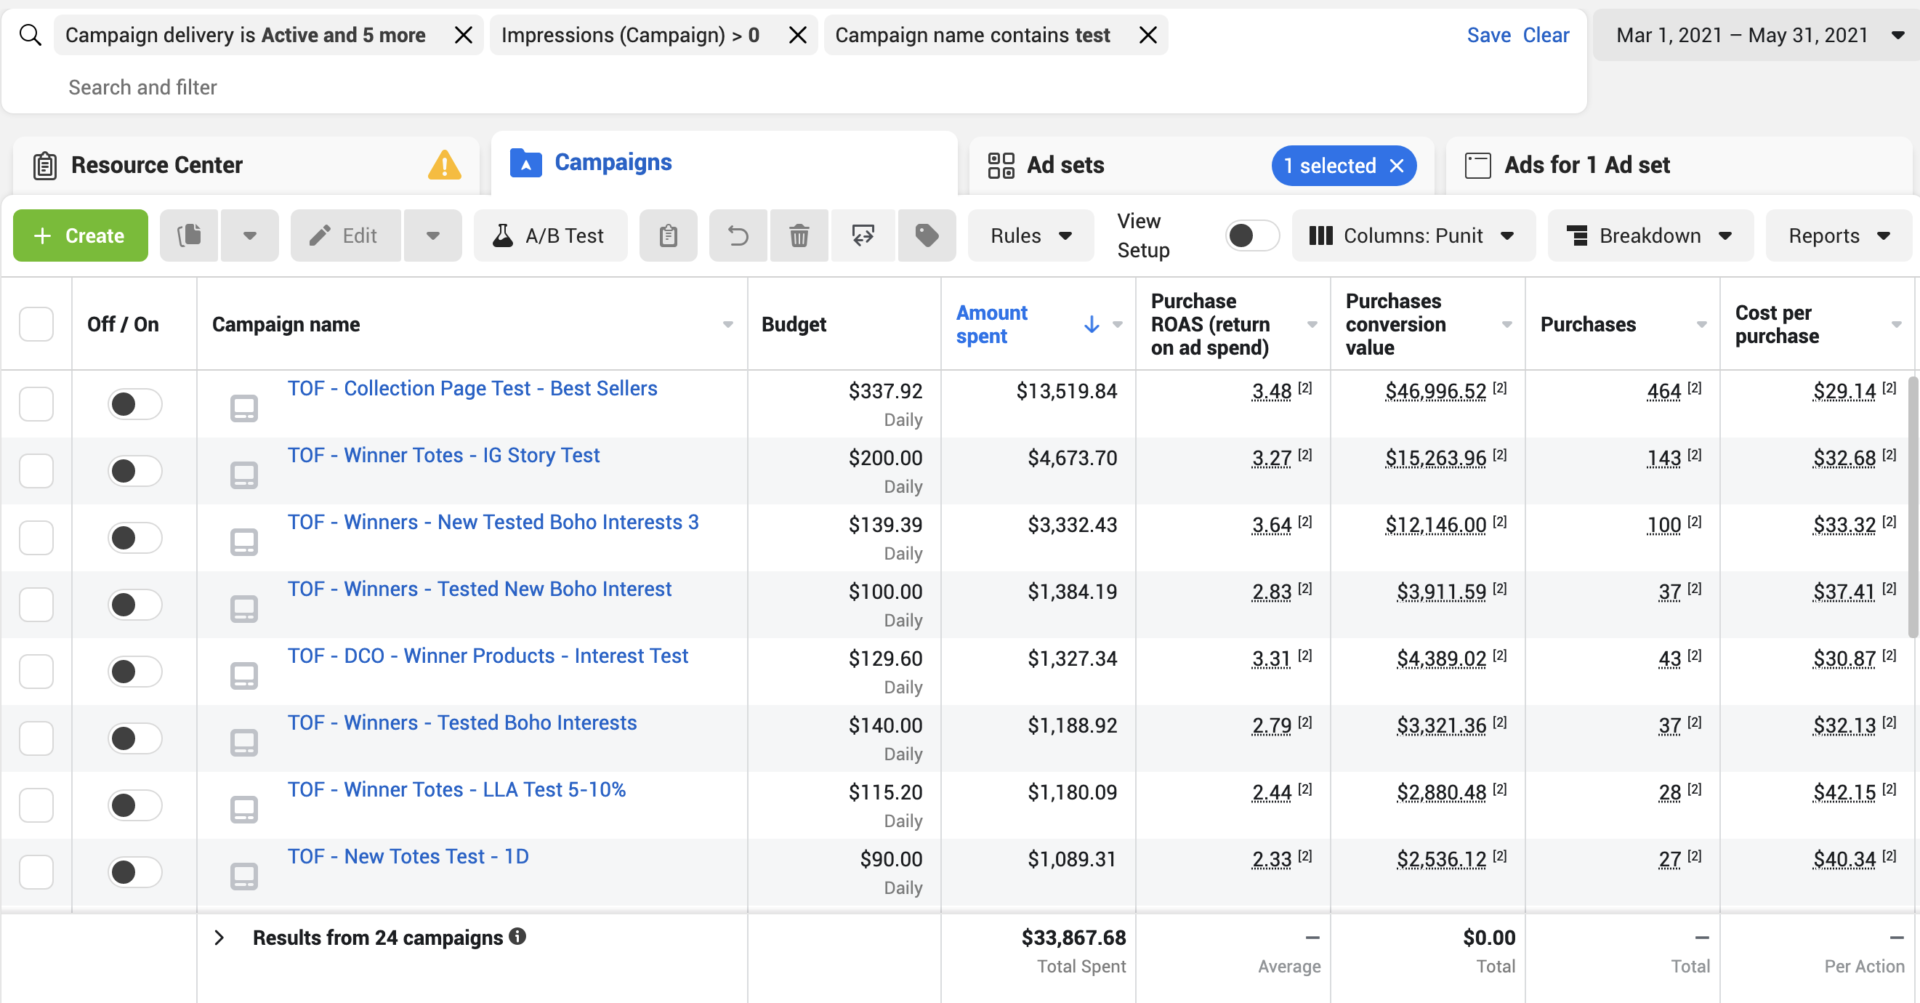This screenshot has width=1920, height=1003.
Task: Open the Campaign name column menu arrow
Action: coord(728,324)
